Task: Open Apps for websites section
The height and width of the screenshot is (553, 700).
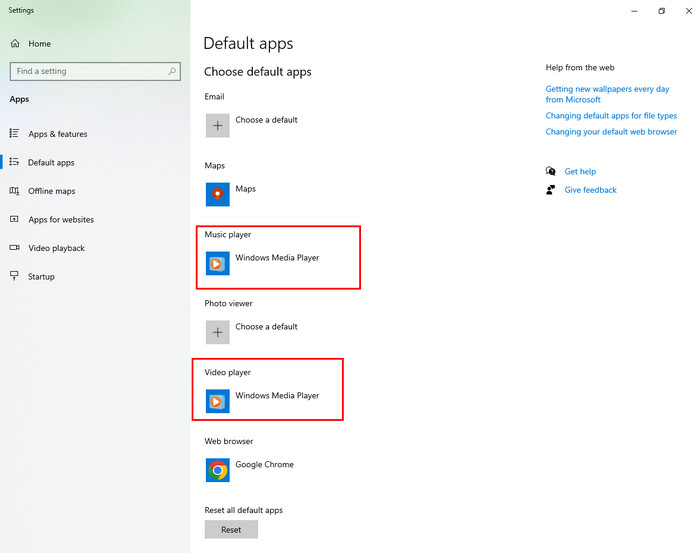Action: [x=60, y=219]
